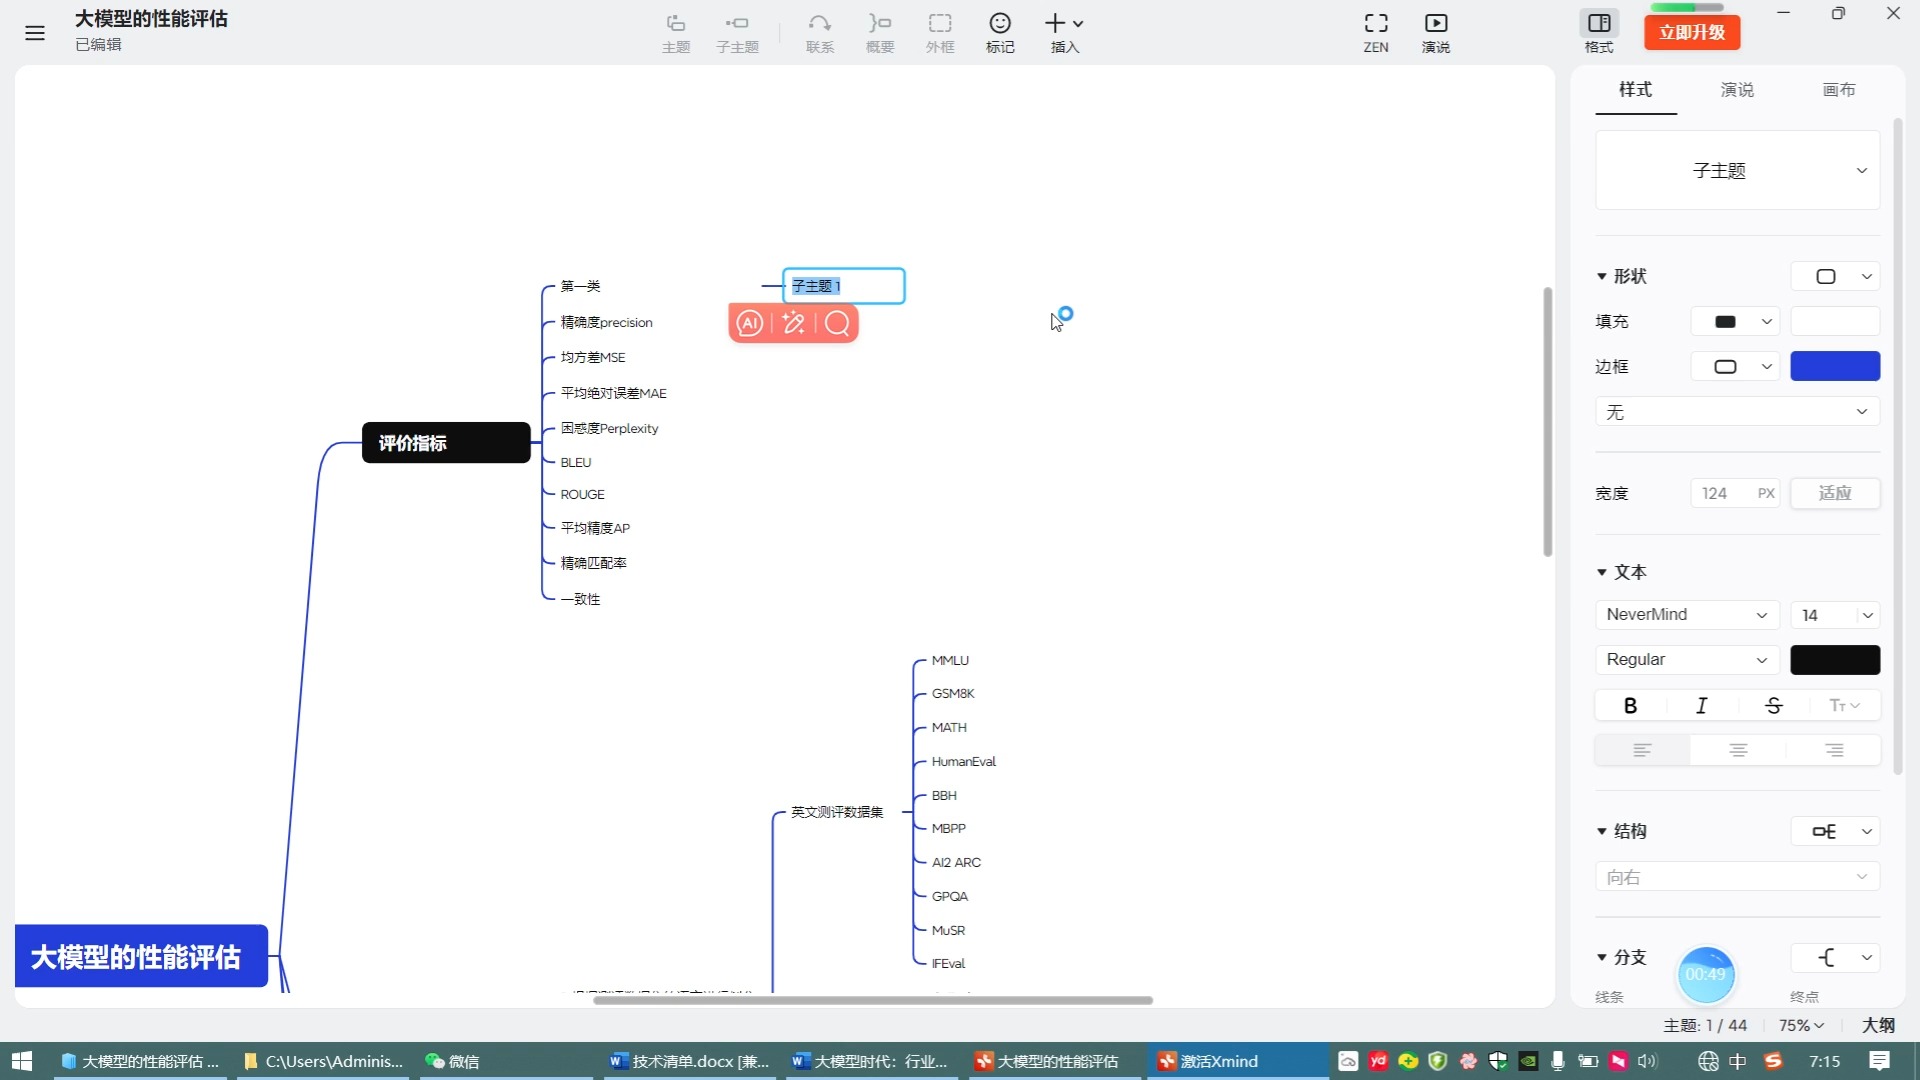1920x1080 pixels.
Task: Click the AI assistant icon near the 子主题 1 node
Action: [750, 323]
